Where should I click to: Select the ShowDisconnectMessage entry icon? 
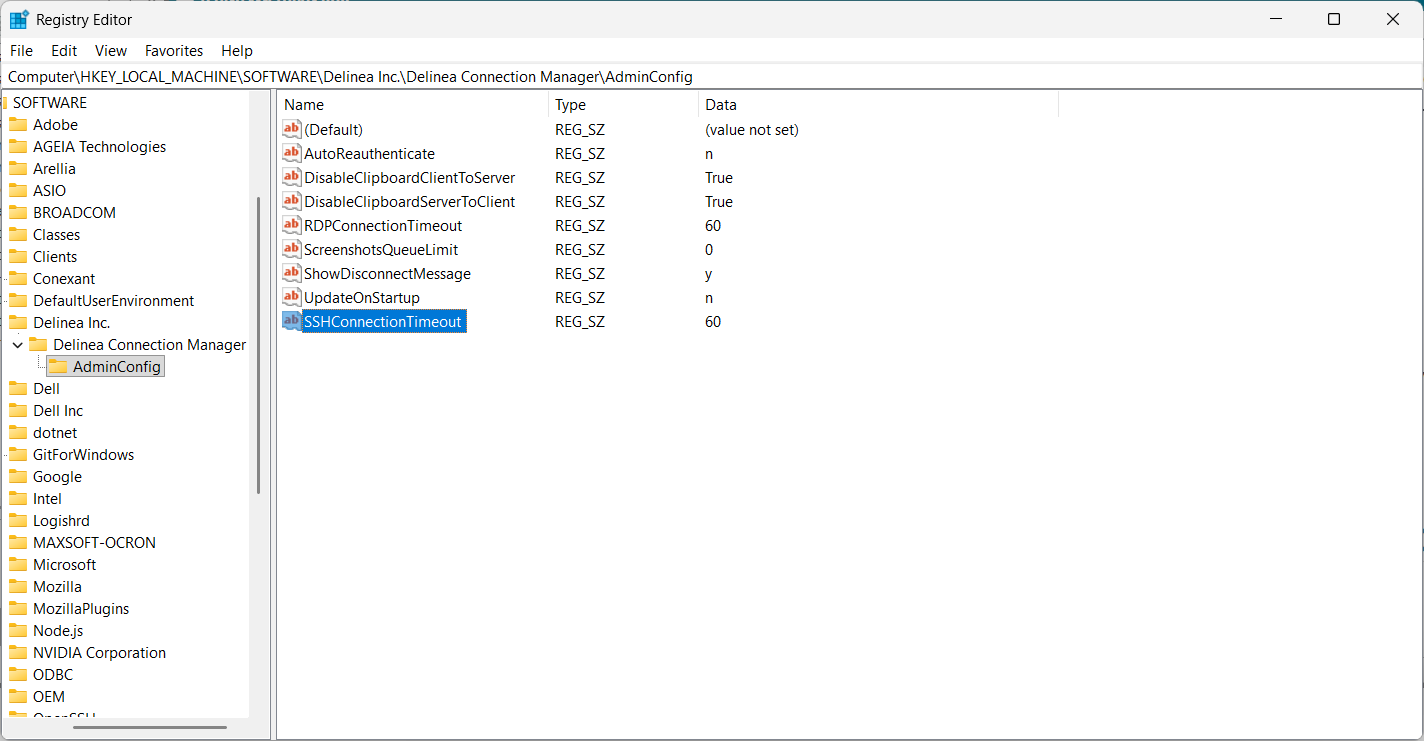coord(292,273)
